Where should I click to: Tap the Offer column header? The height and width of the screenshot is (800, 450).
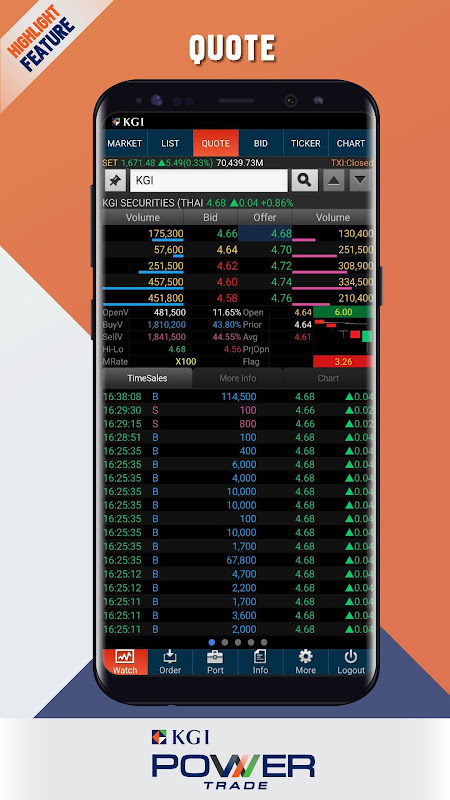265,217
